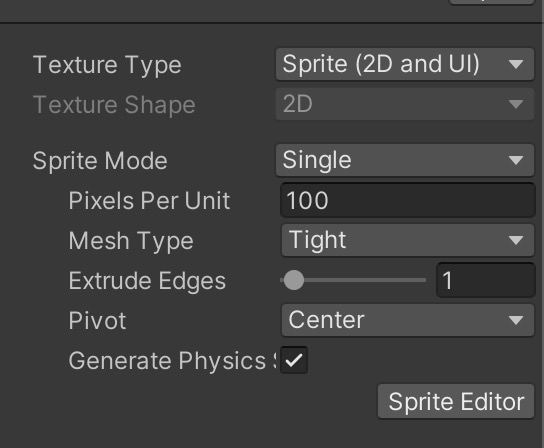This screenshot has width=544, height=448.
Task: Click the arrow icon on Mesh Type dropdown
Action: coord(516,240)
